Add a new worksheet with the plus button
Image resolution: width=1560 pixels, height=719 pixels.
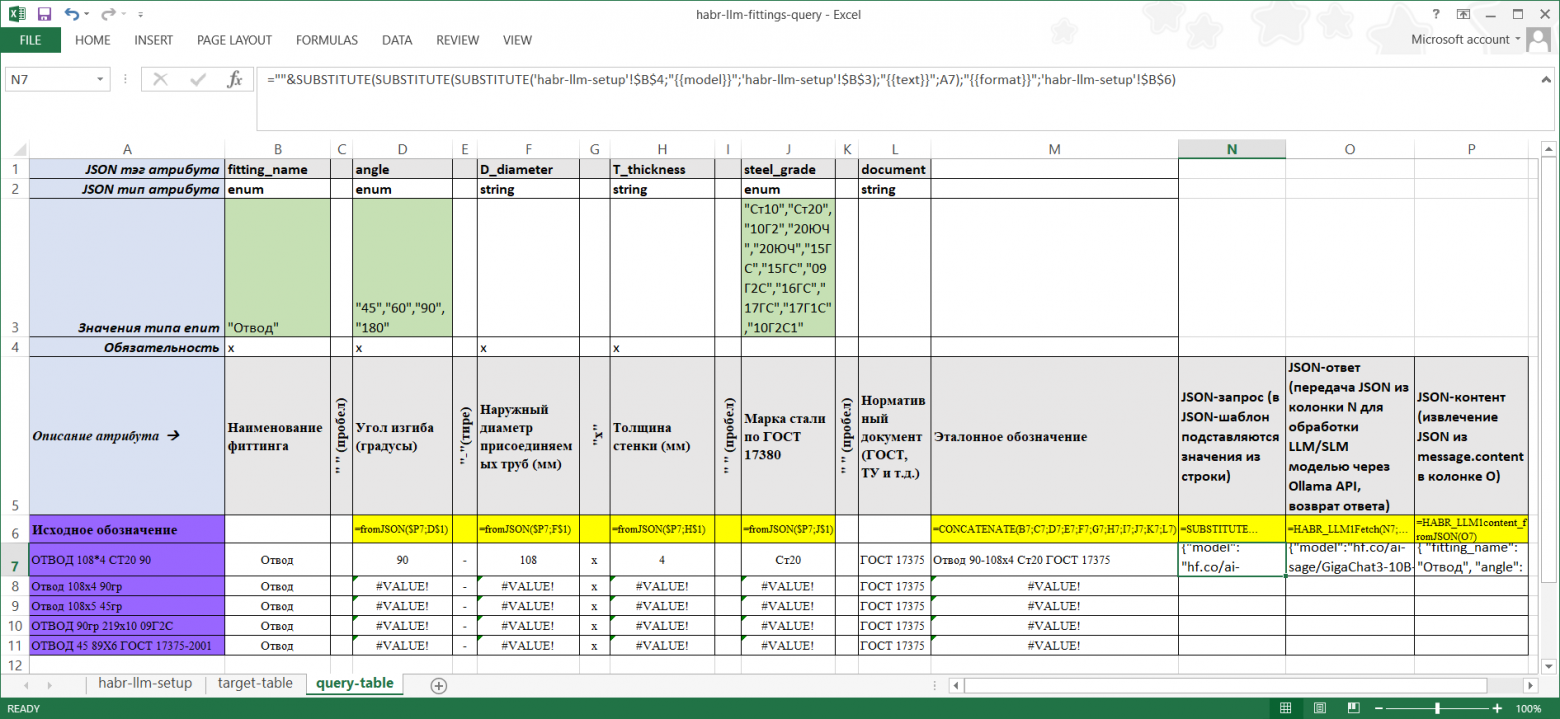pyautogui.click(x=437, y=684)
